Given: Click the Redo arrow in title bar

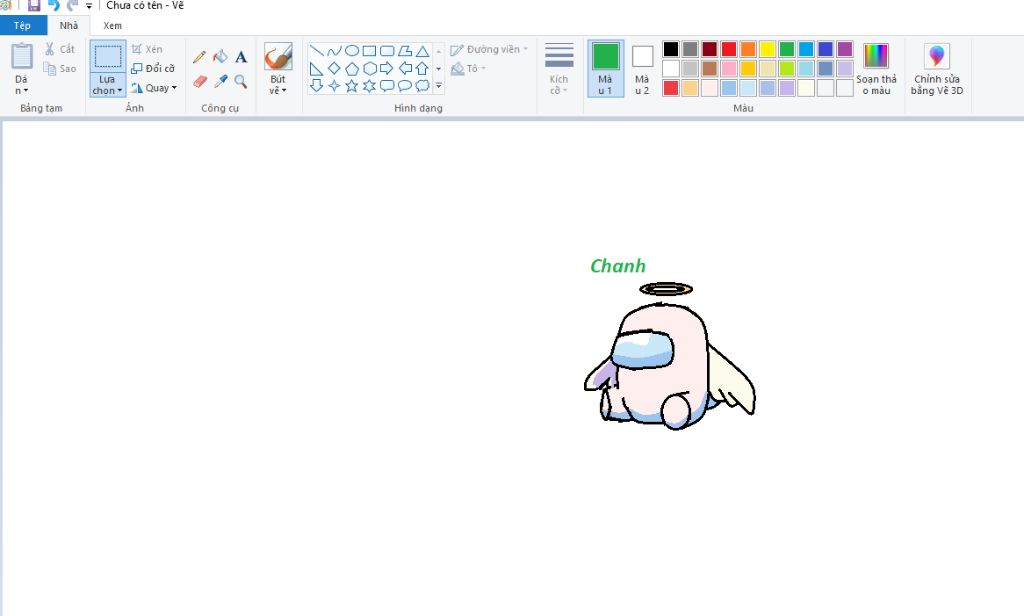Looking at the screenshot, I should coord(72,5).
